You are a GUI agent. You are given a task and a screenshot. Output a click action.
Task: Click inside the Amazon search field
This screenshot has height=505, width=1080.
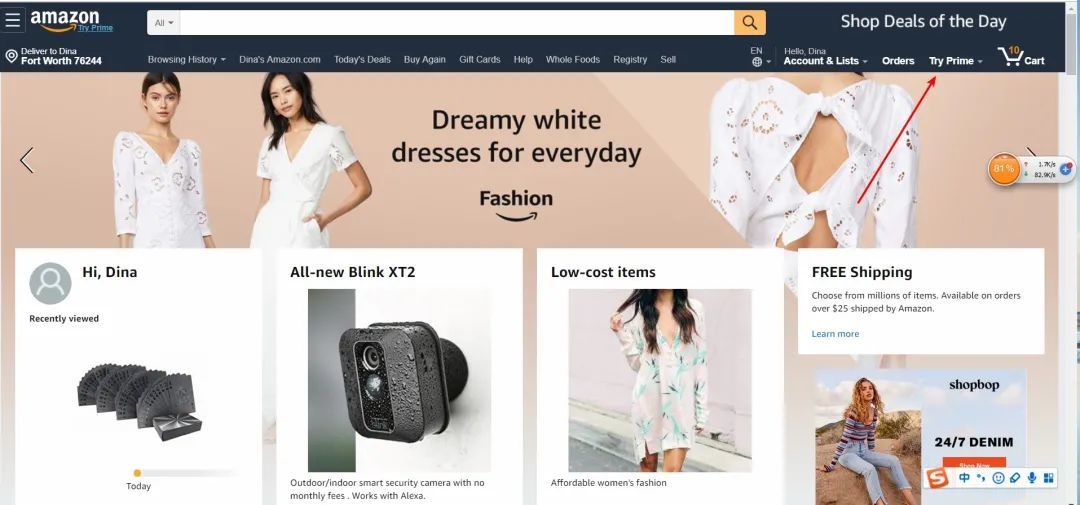pyautogui.click(x=457, y=23)
